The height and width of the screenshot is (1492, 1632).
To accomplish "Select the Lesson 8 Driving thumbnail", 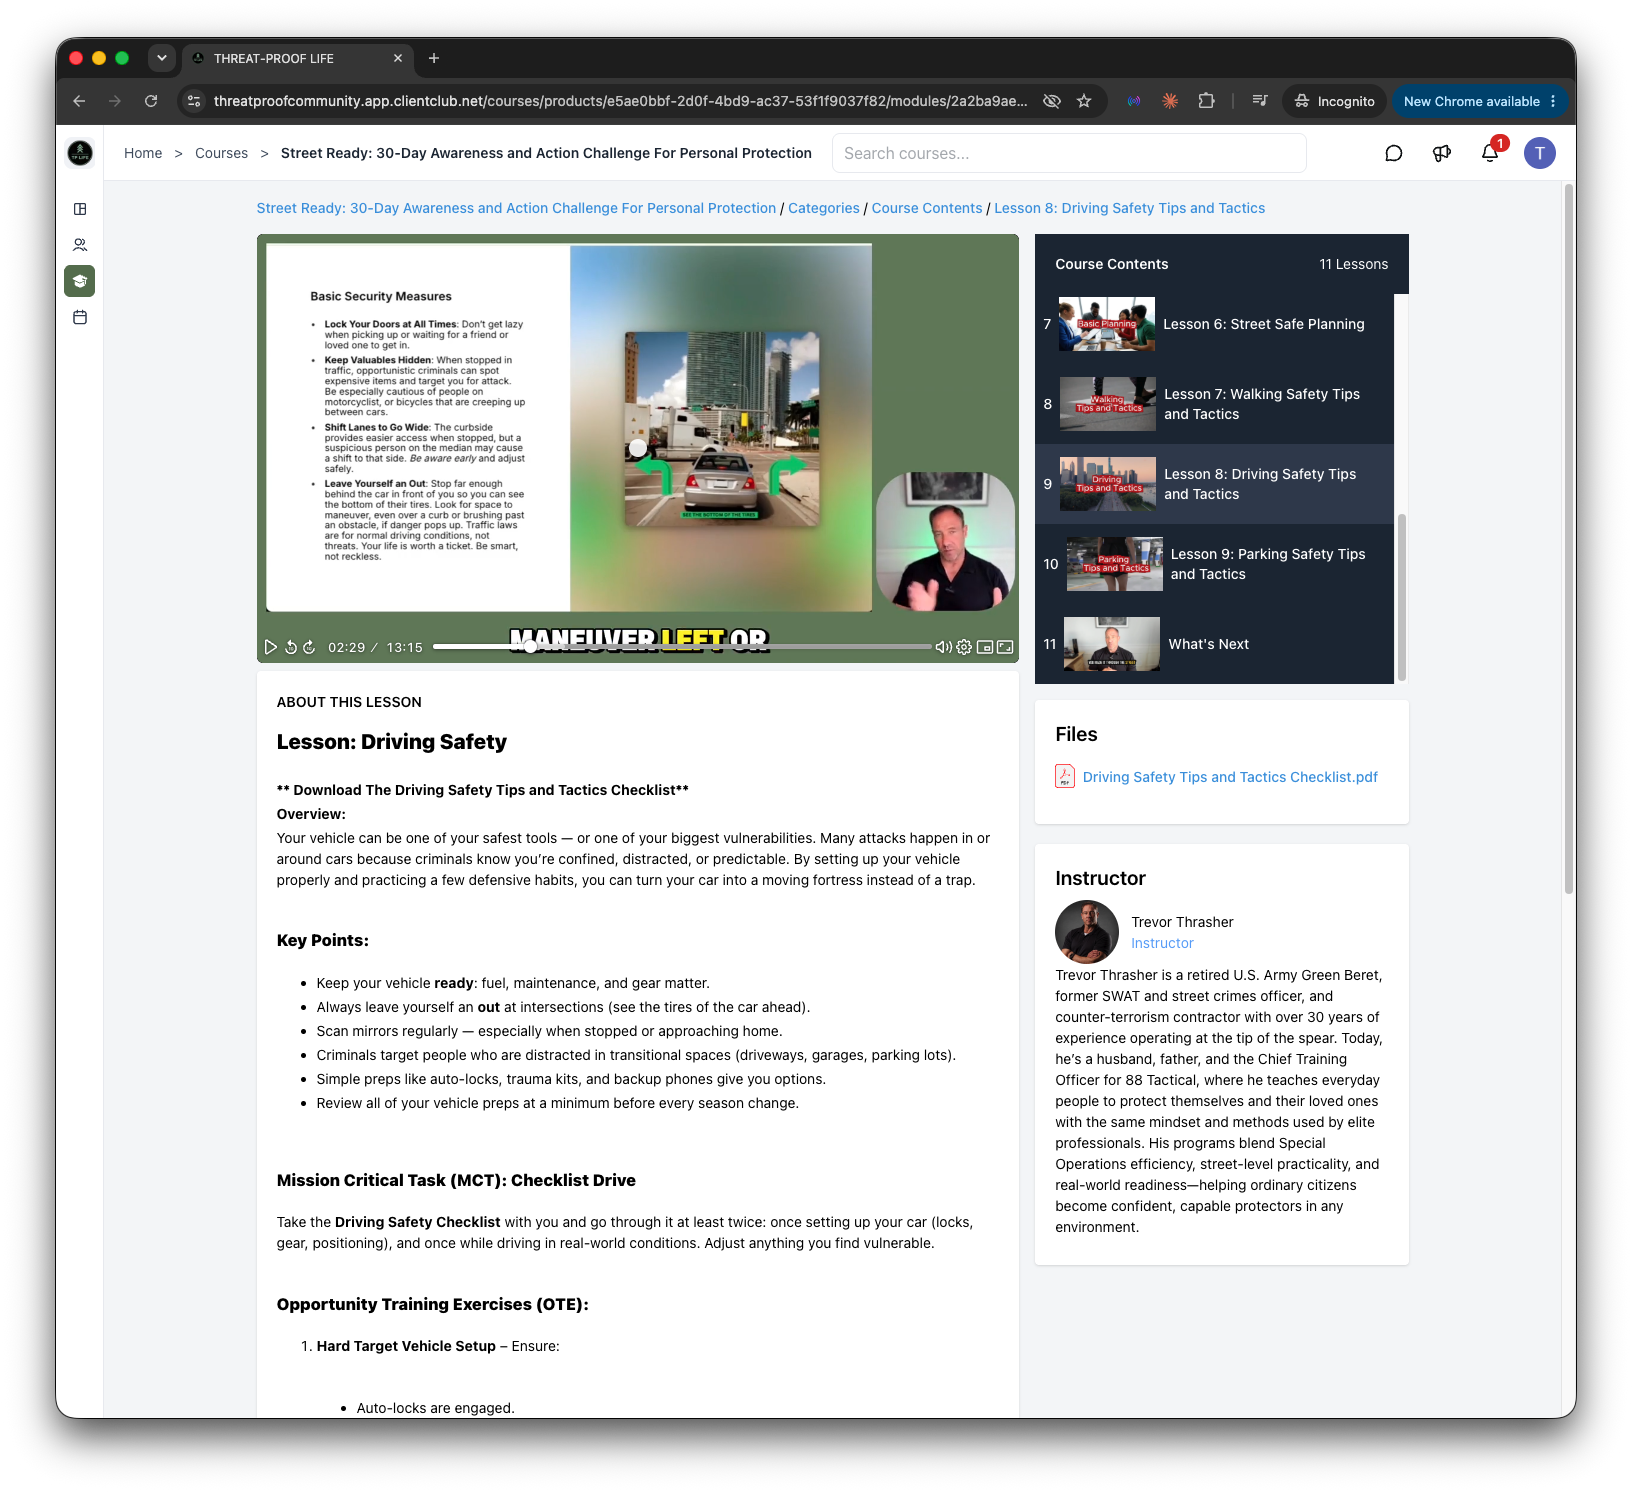I will [x=1108, y=484].
